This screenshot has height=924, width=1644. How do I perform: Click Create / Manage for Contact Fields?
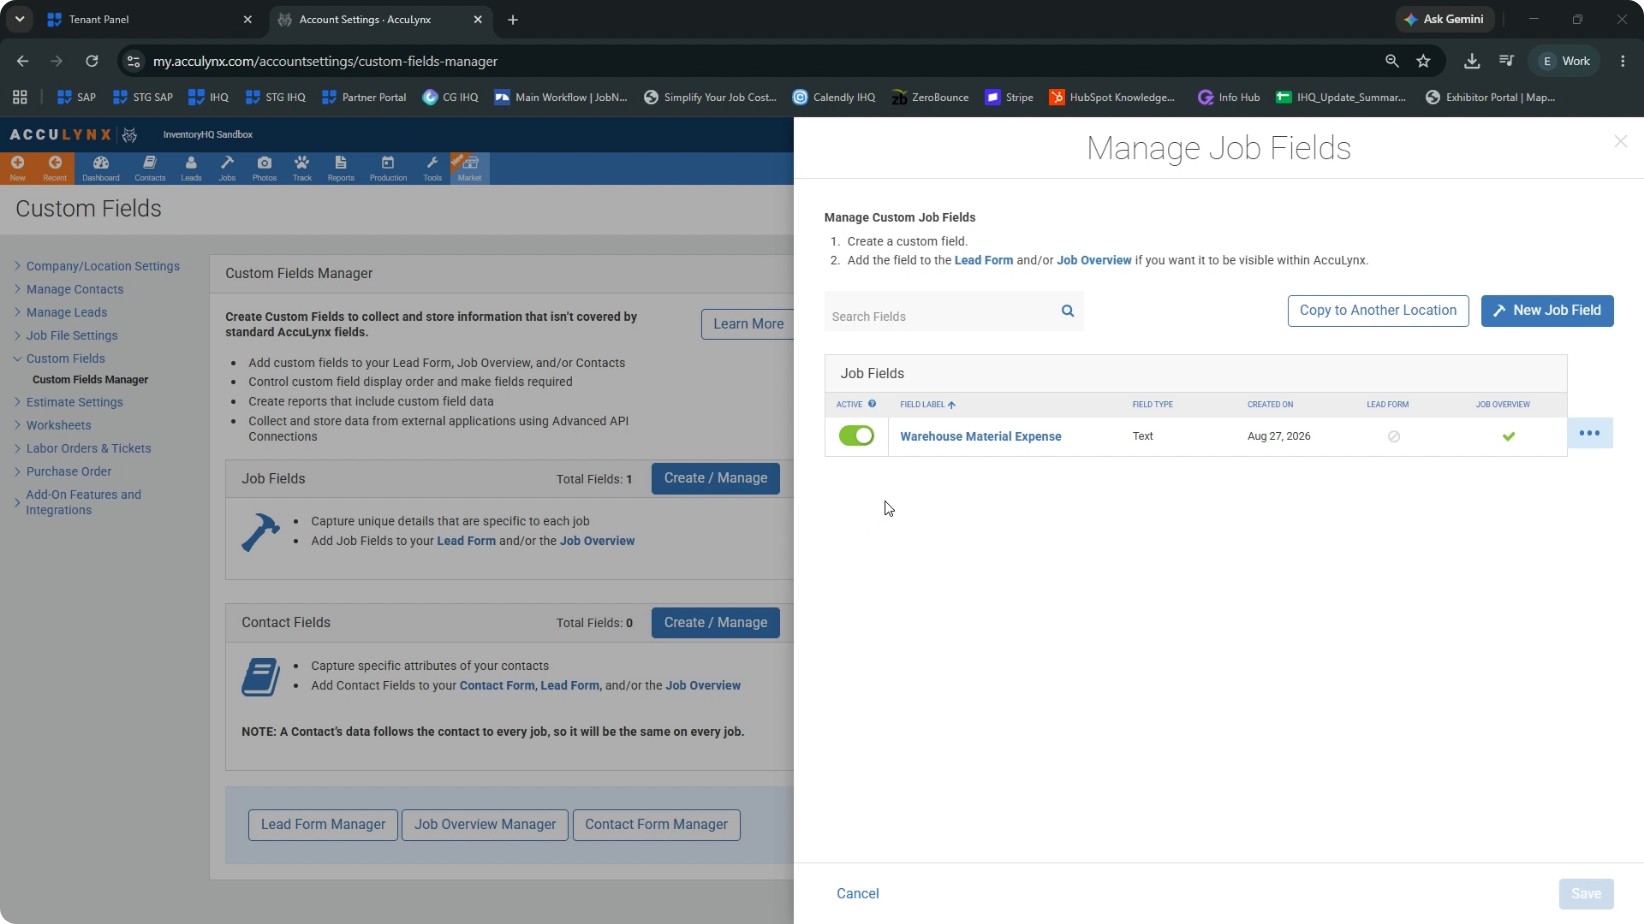(x=715, y=622)
